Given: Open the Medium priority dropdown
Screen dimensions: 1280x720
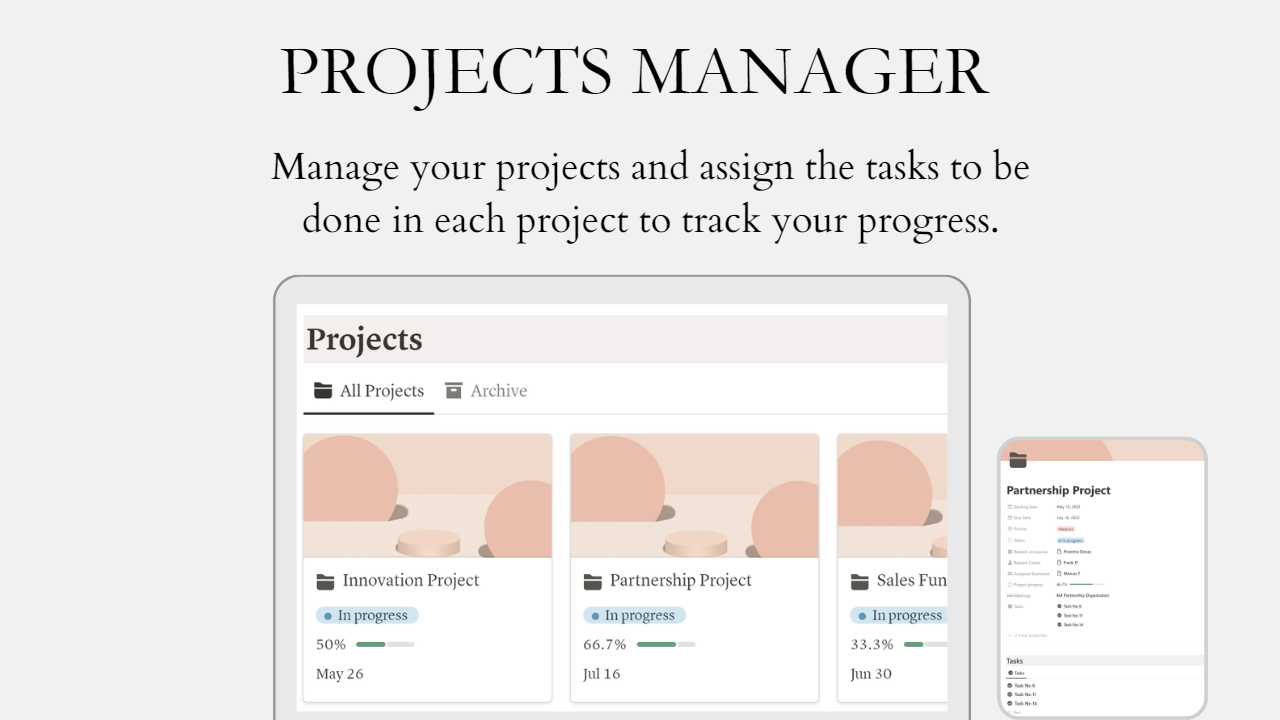Looking at the screenshot, I should coord(1065,529).
